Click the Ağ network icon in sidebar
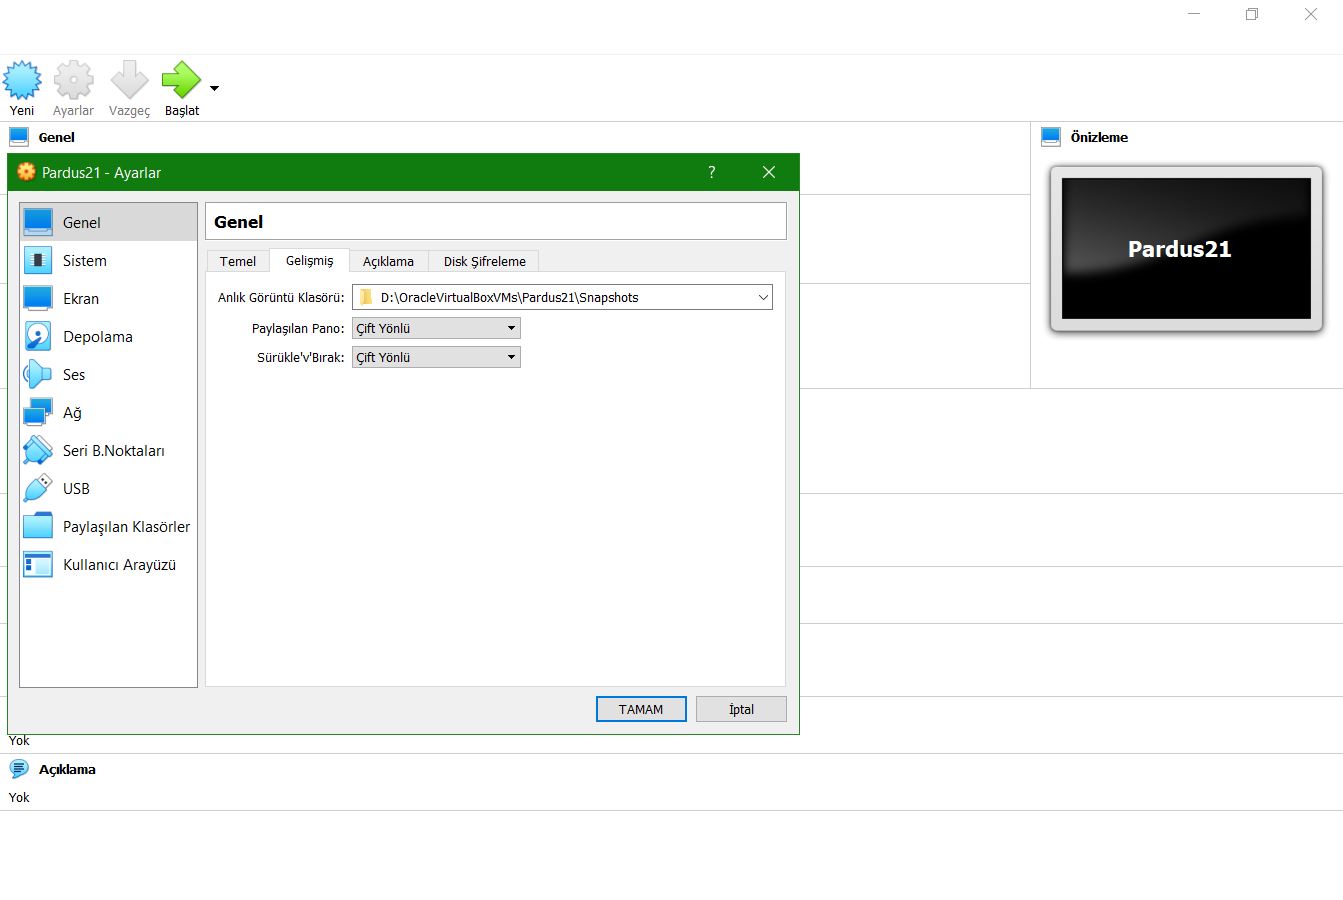The height and width of the screenshot is (900, 1343). pos(38,412)
